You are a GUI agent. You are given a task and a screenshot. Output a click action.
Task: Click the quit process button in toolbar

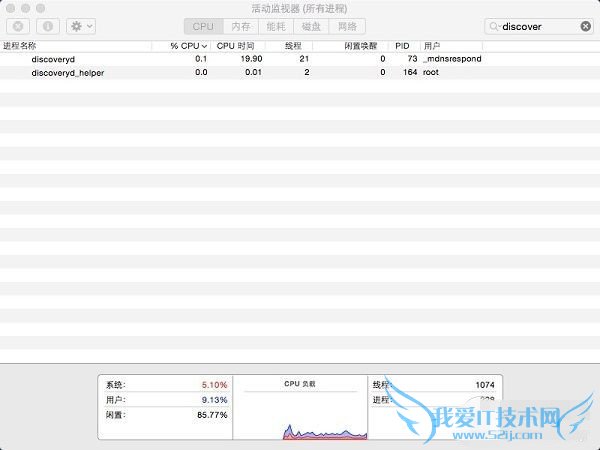point(18,26)
